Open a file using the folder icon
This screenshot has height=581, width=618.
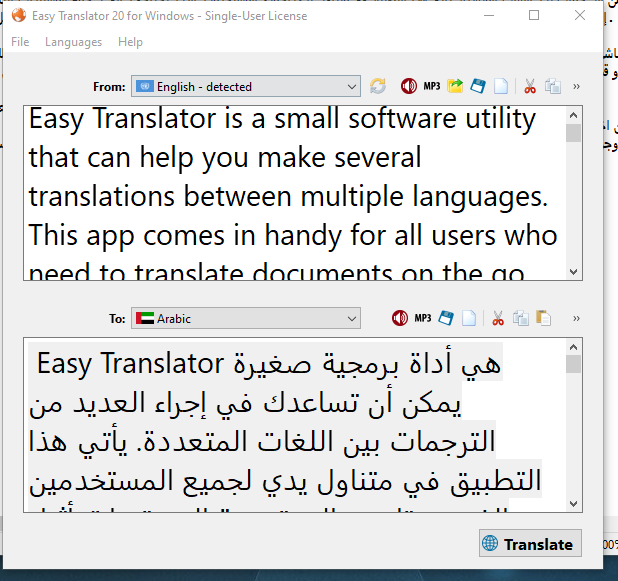click(455, 86)
